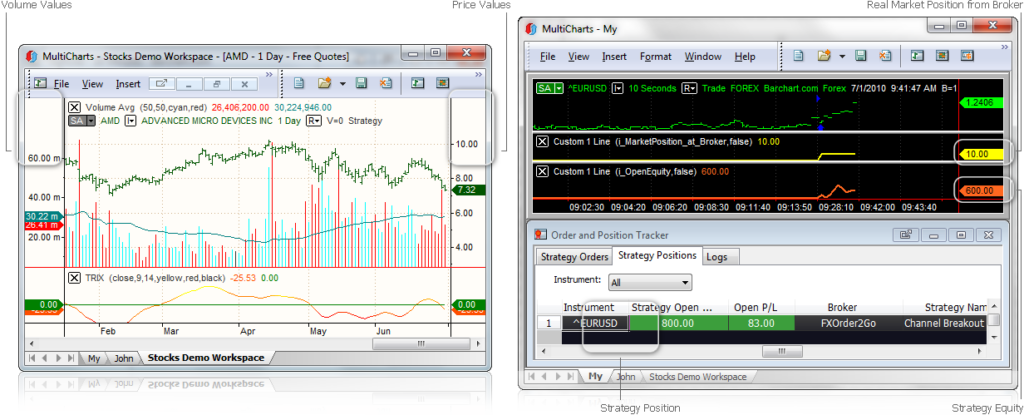This screenshot has height=415, width=1024.
Task: Toggle the Volume Avg study X checkbox
Action: (x=75, y=106)
